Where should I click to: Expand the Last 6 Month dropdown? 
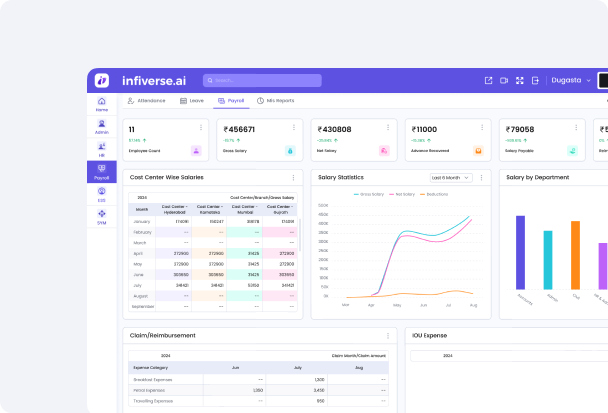pyautogui.click(x=451, y=178)
